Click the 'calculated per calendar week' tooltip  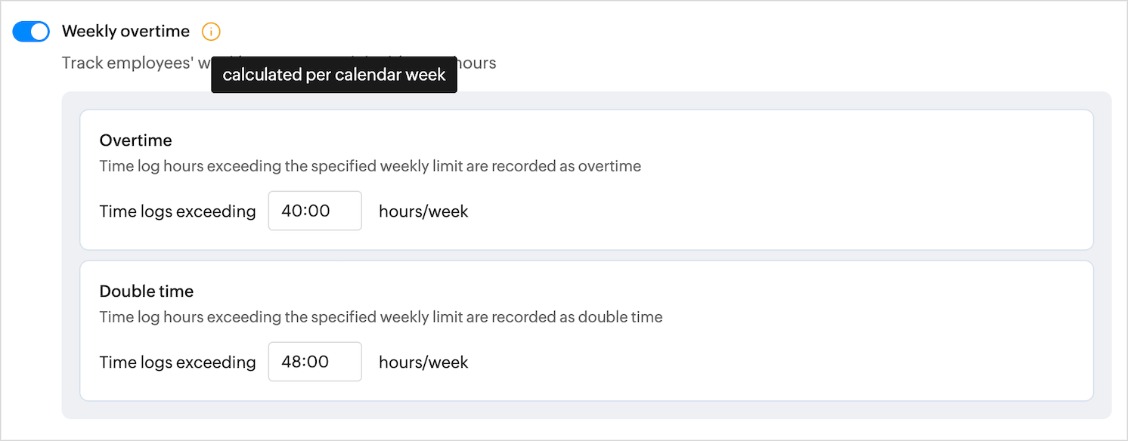[334, 75]
